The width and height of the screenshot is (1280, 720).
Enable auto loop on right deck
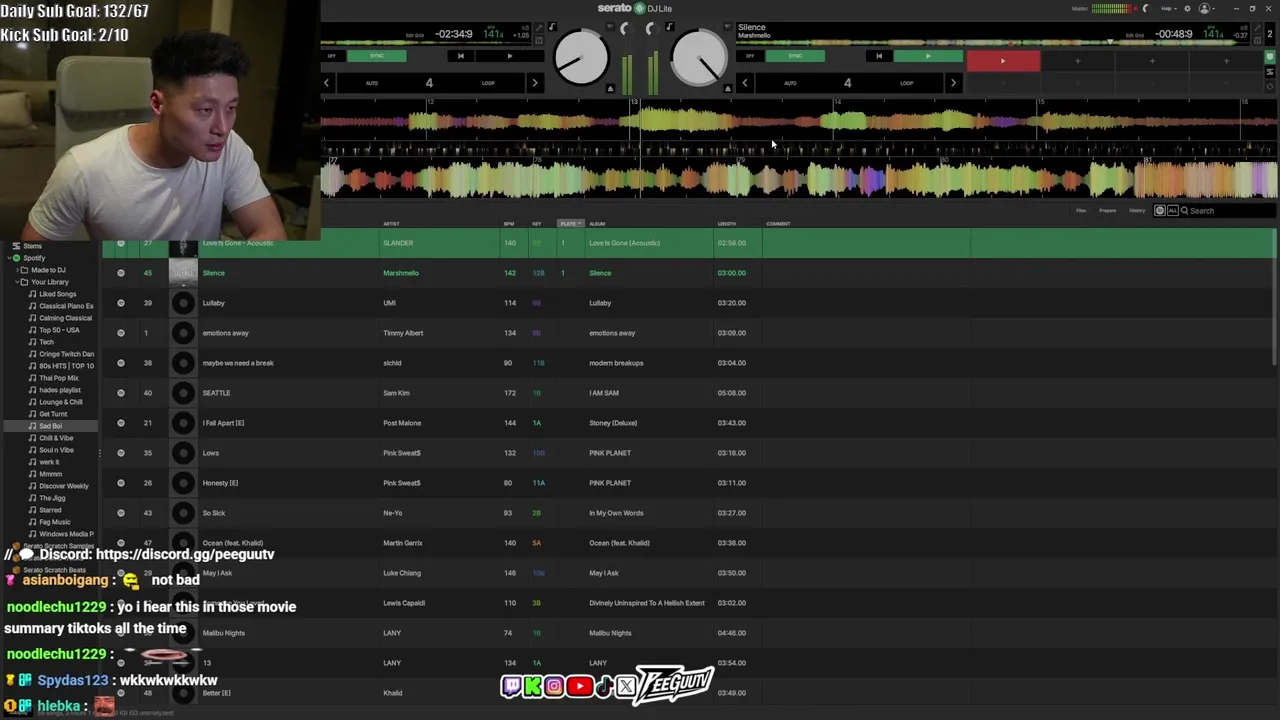(x=790, y=83)
